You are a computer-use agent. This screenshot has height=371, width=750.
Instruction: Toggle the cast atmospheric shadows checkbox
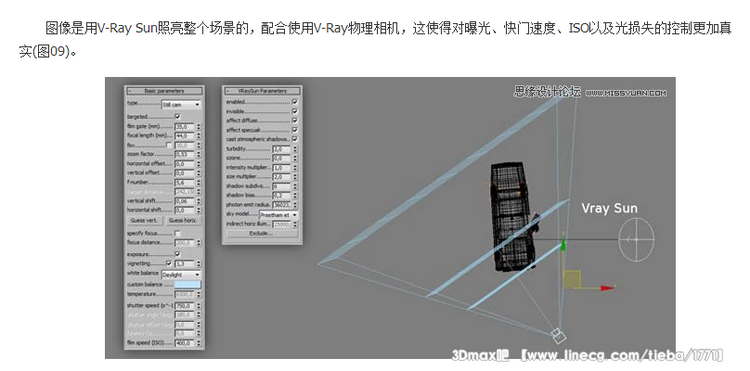(x=295, y=139)
